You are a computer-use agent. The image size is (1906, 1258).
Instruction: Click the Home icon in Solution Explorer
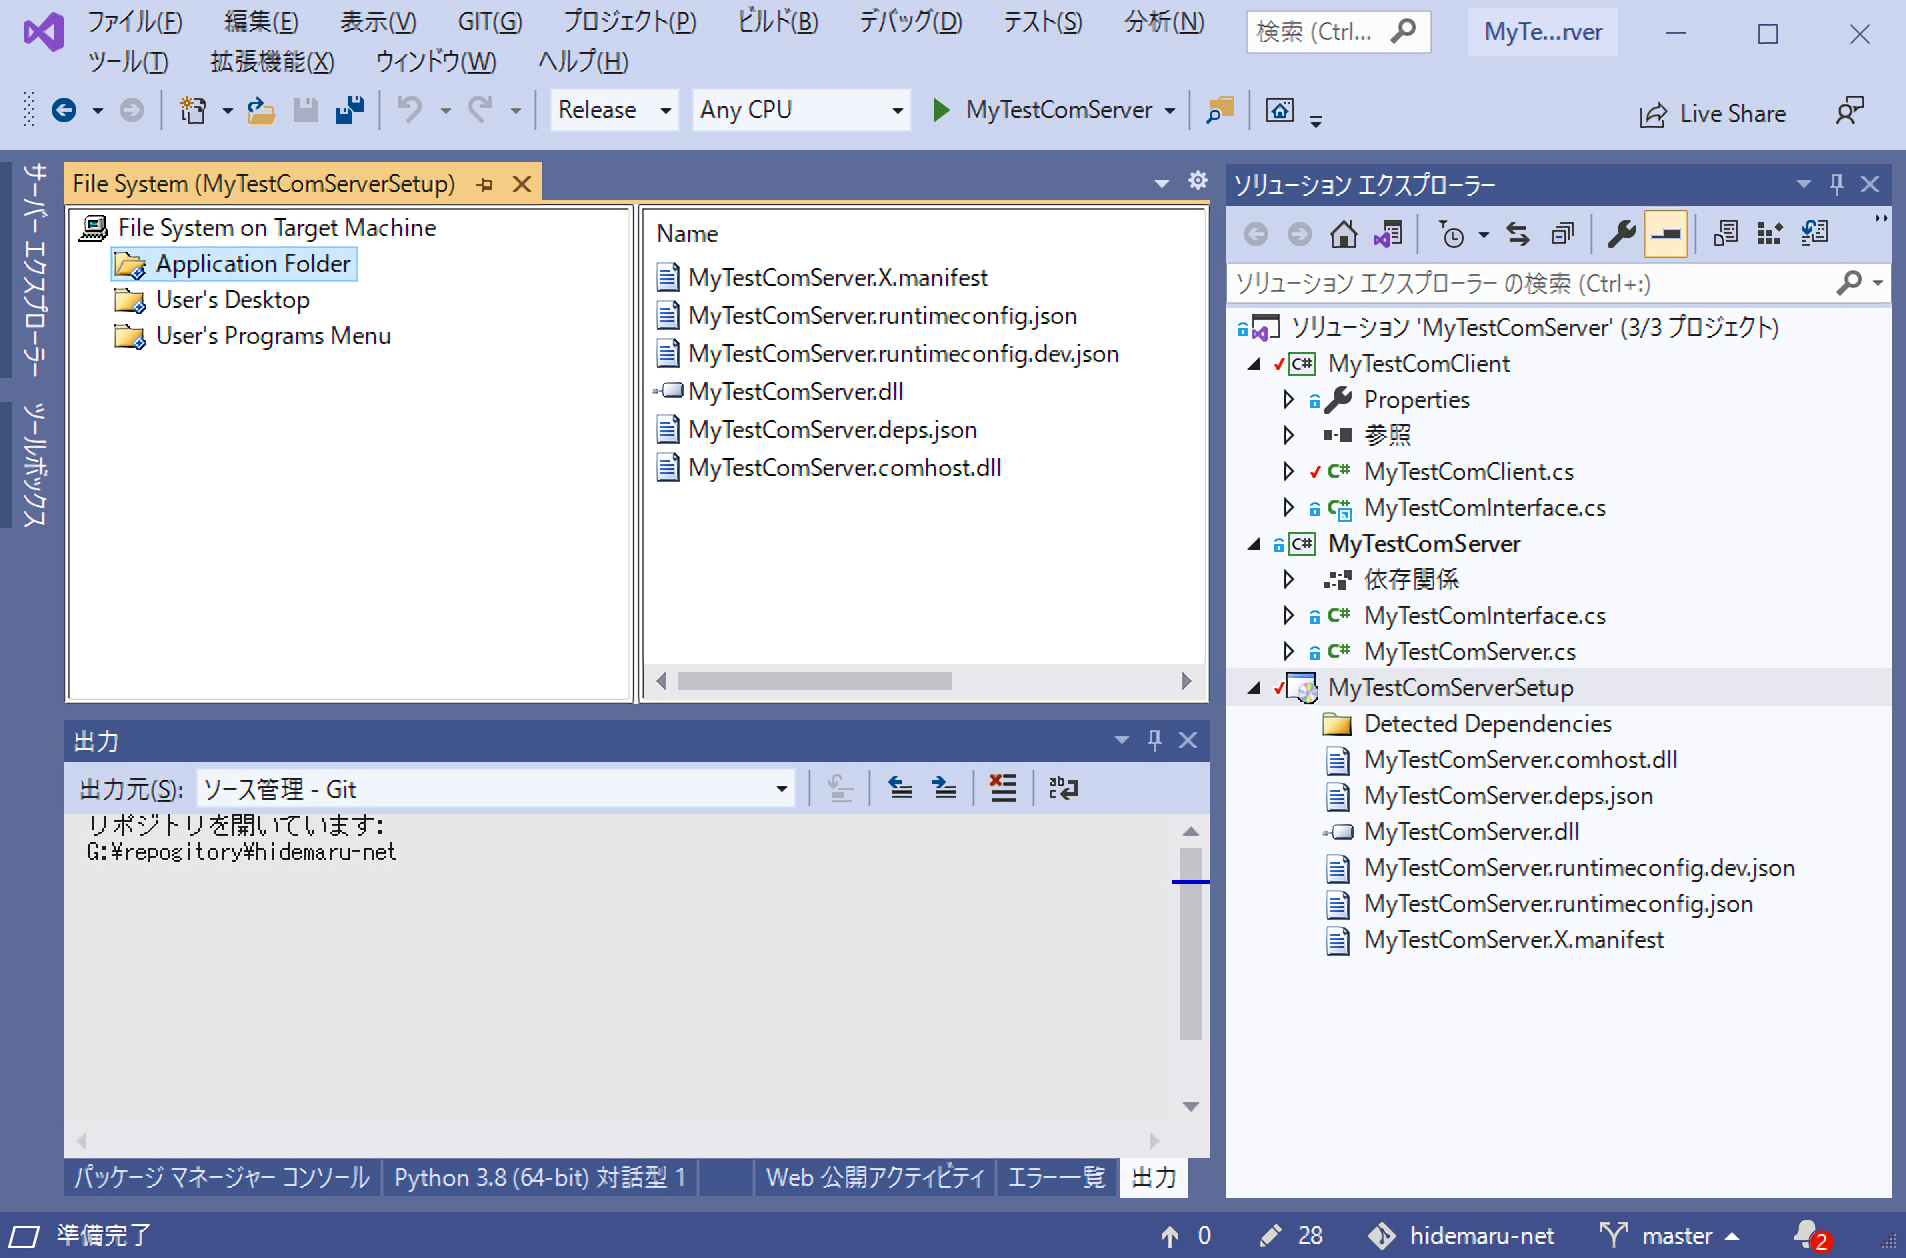(1343, 234)
